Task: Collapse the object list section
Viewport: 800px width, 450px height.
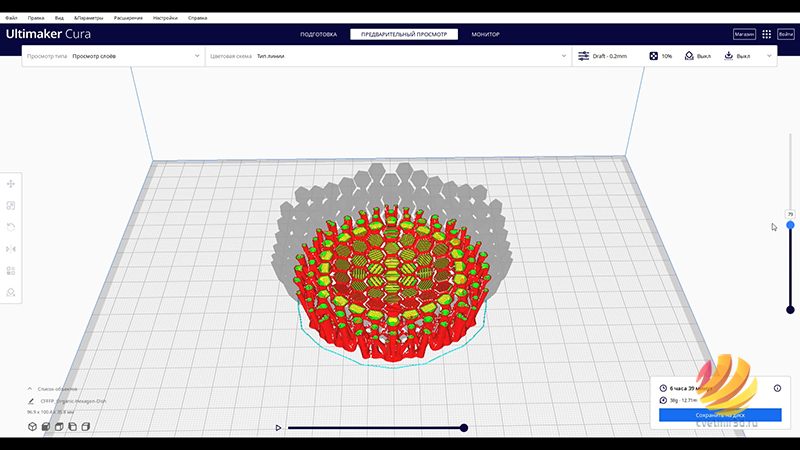Action: [x=30, y=389]
